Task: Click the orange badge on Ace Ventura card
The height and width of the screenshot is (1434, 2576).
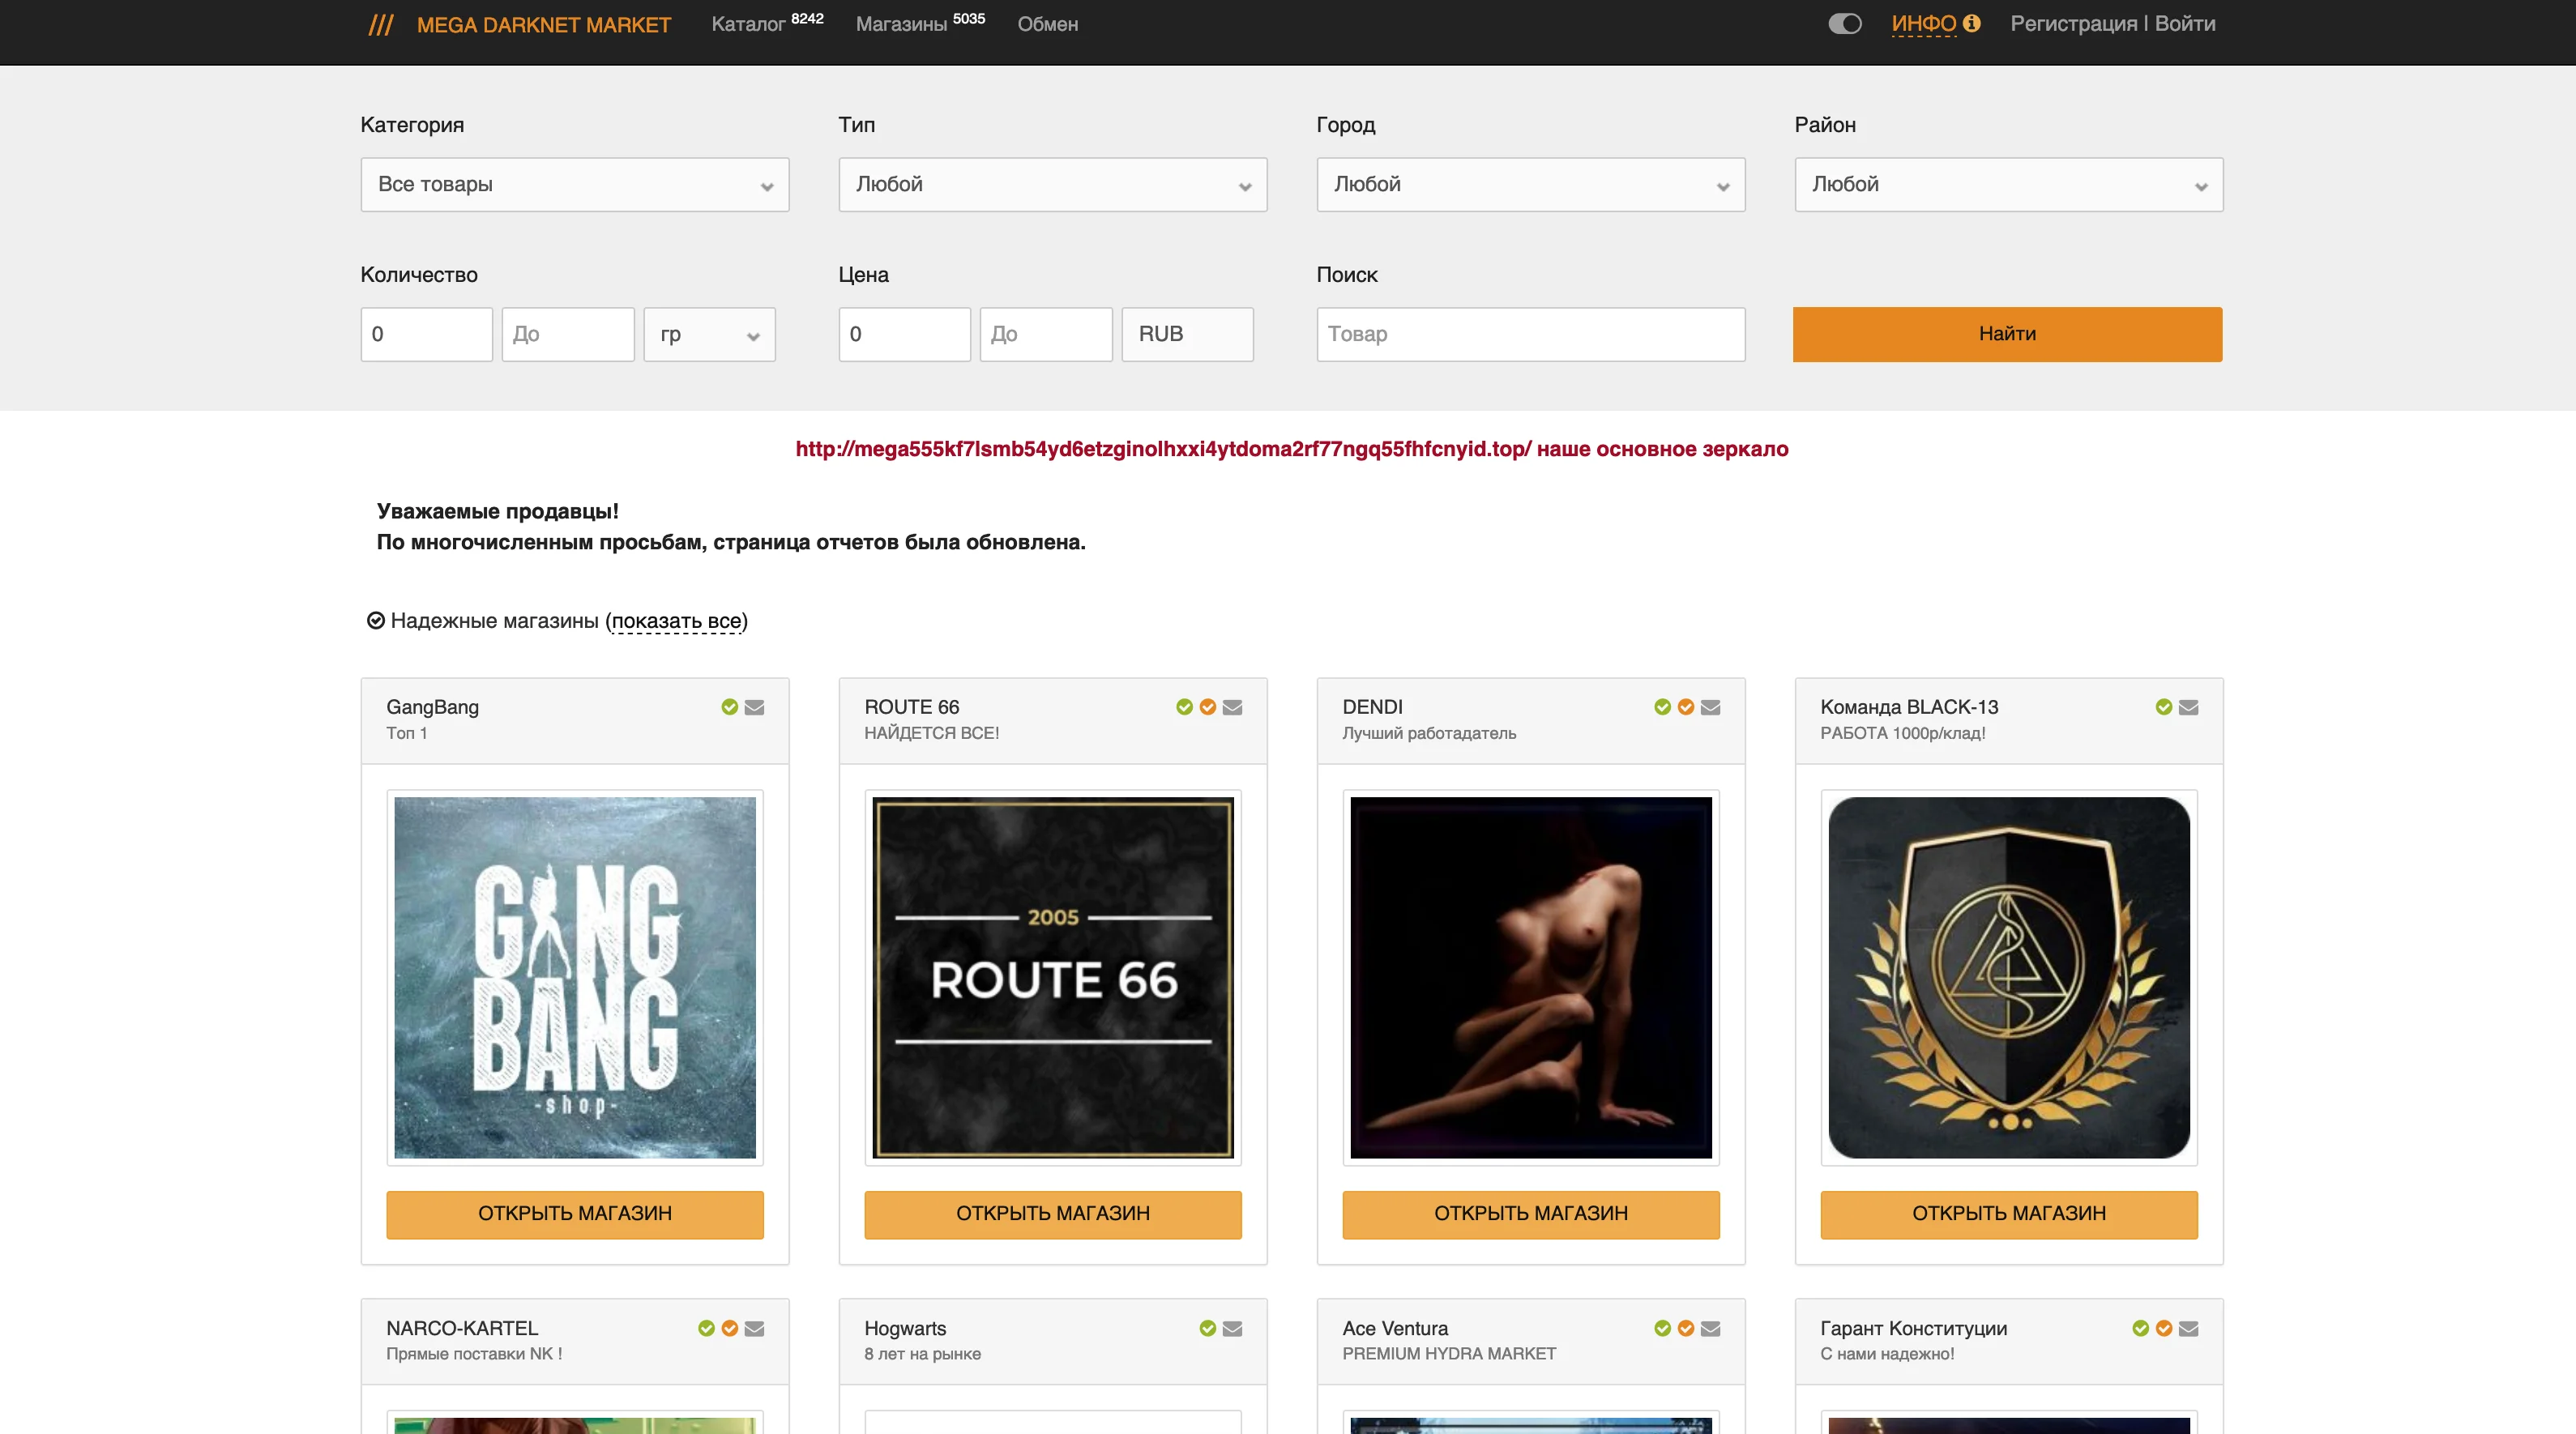Action: tap(1686, 1328)
